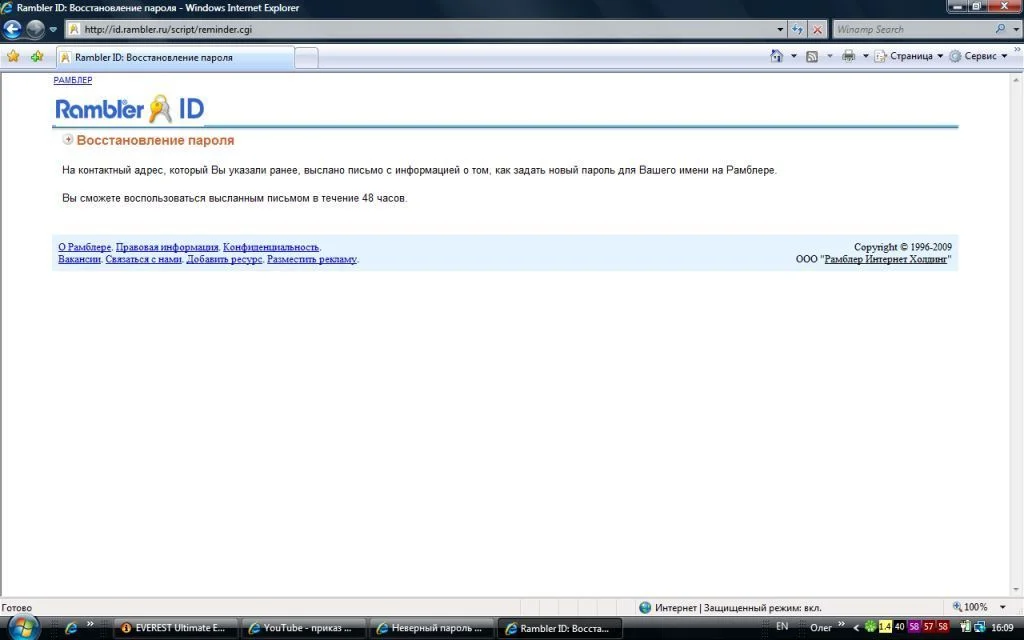Open a new blank tab

point(306,57)
